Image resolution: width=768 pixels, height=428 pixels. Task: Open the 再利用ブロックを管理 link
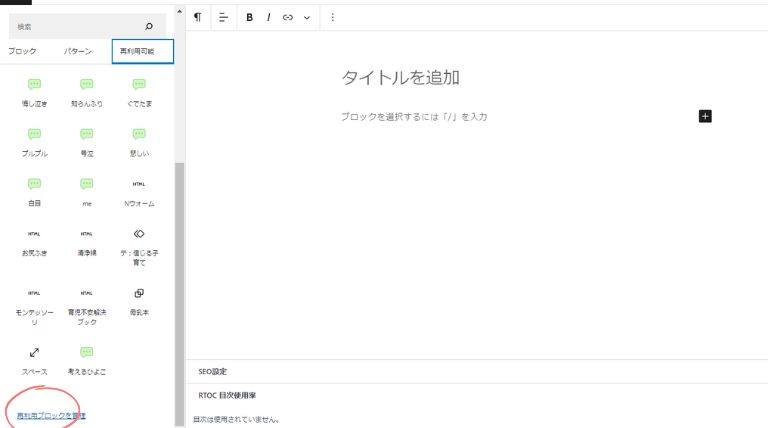tap(51, 414)
